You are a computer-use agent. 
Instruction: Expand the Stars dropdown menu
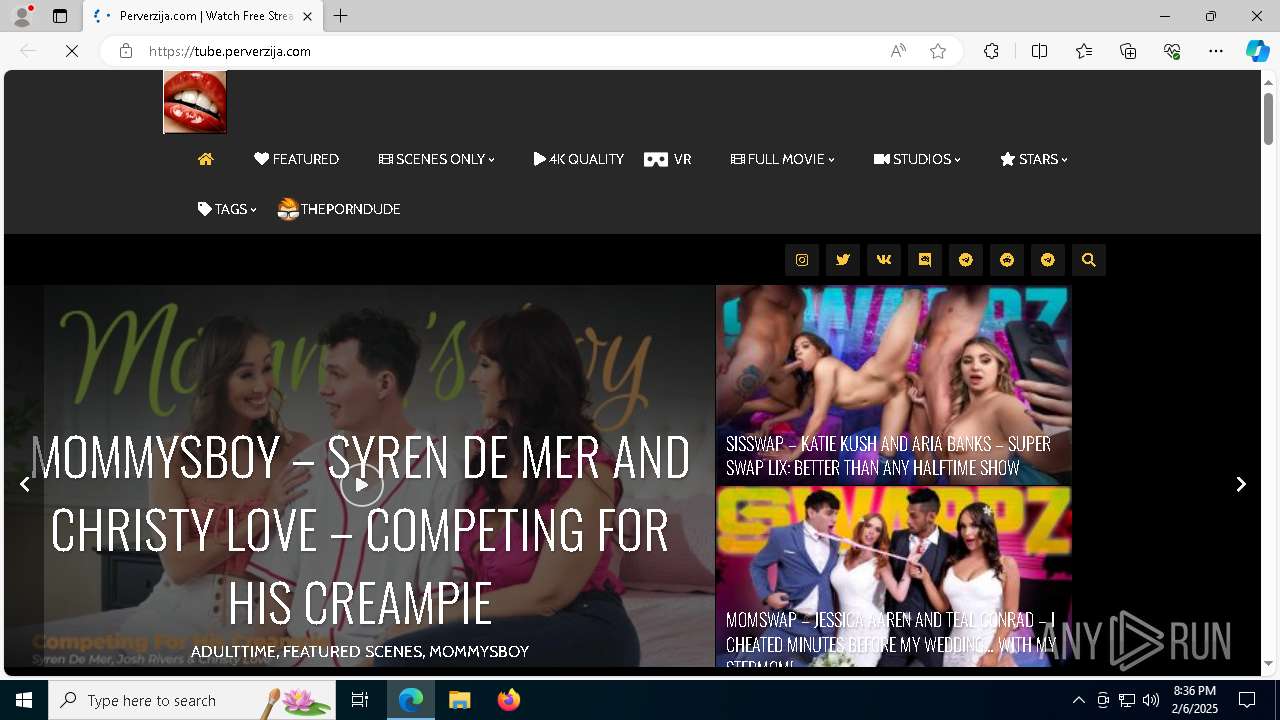tap(1034, 159)
